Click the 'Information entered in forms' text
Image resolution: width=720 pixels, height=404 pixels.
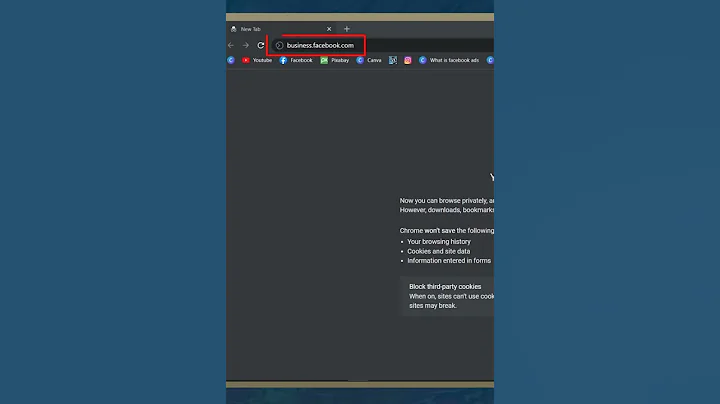pos(449,260)
